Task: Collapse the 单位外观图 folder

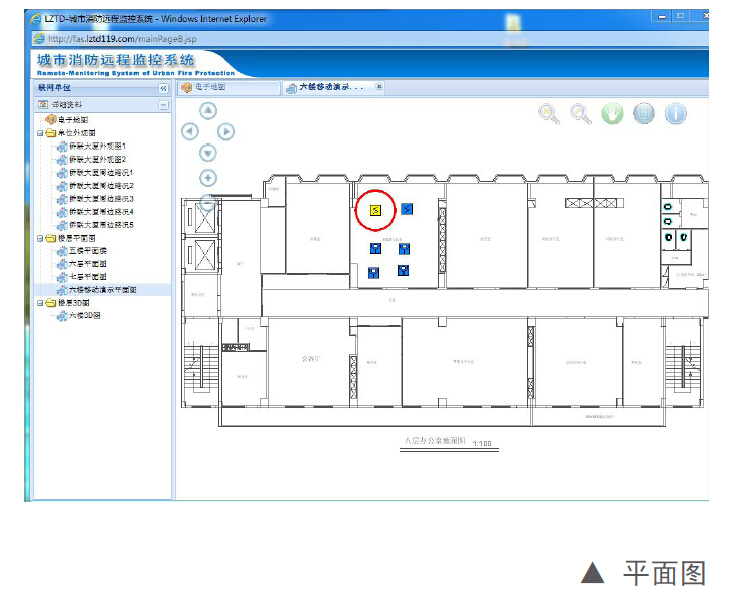Action: 40,133
